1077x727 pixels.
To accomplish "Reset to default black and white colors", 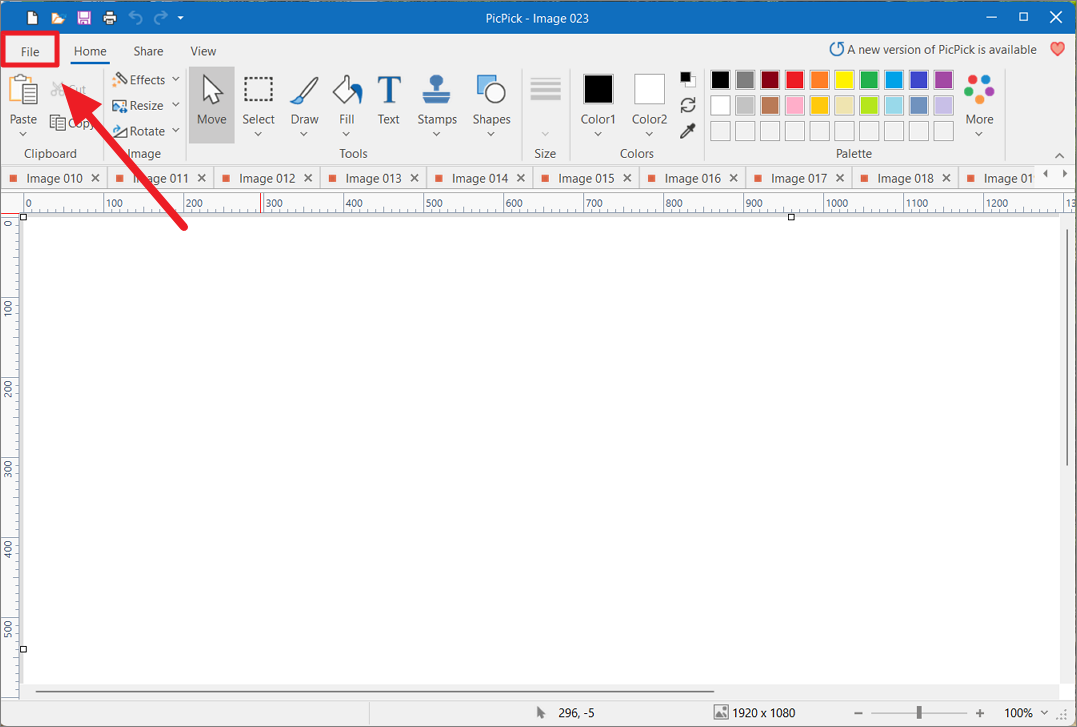I will 688,79.
